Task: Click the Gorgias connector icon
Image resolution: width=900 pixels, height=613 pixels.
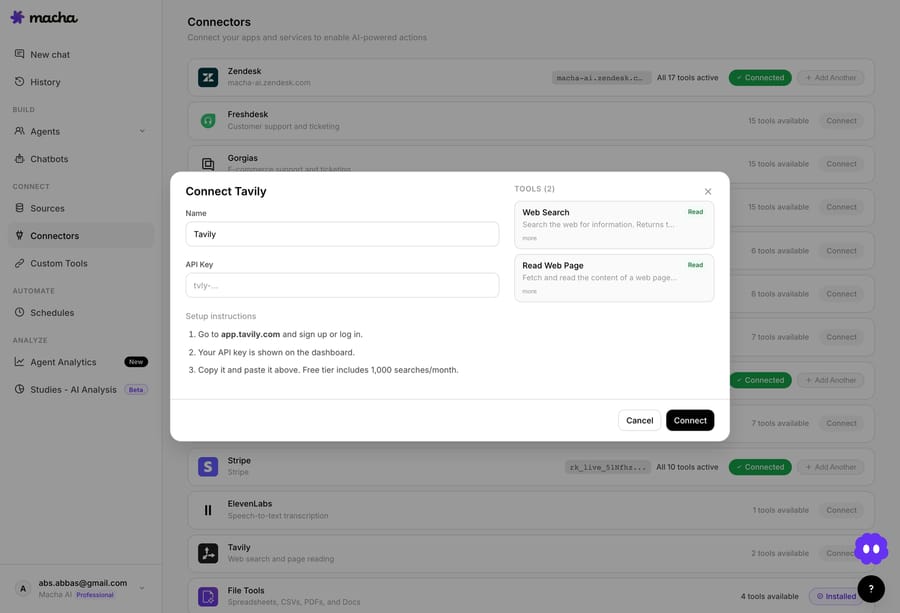Action: [x=208, y=164]
